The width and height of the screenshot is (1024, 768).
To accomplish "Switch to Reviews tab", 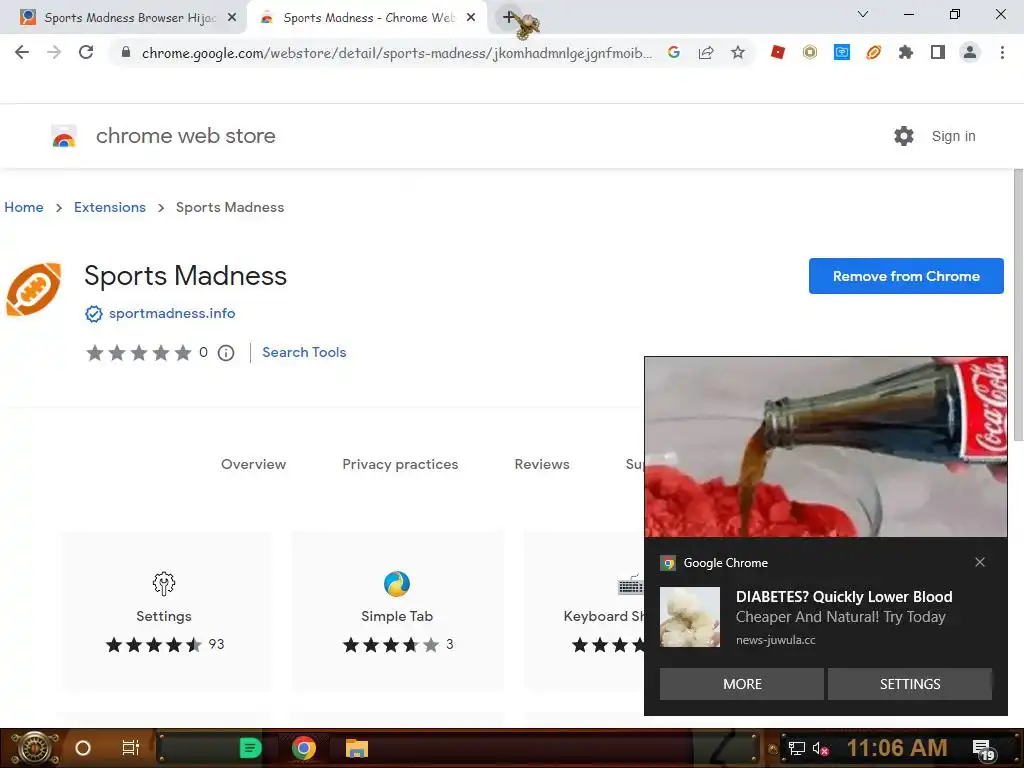I will click(542, 464).
